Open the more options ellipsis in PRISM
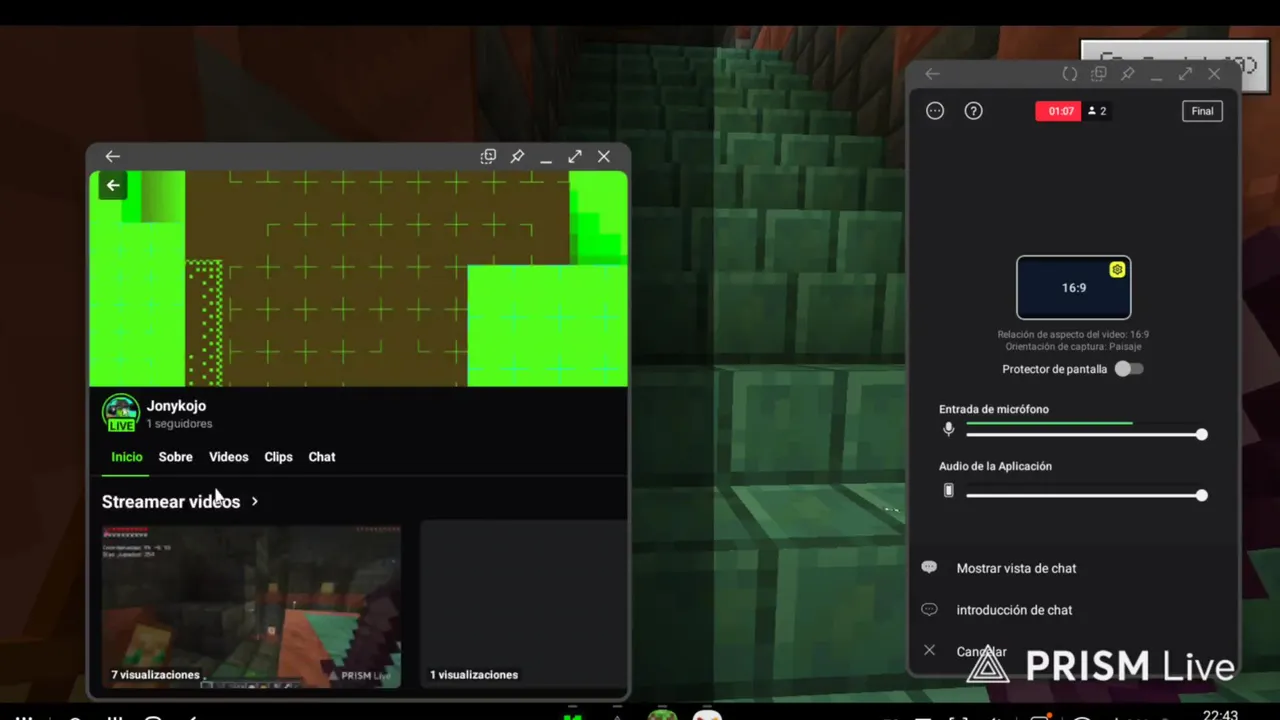The height and width of the screenshot is (720, 1280). pyautogui.click(x=935, y=111)
